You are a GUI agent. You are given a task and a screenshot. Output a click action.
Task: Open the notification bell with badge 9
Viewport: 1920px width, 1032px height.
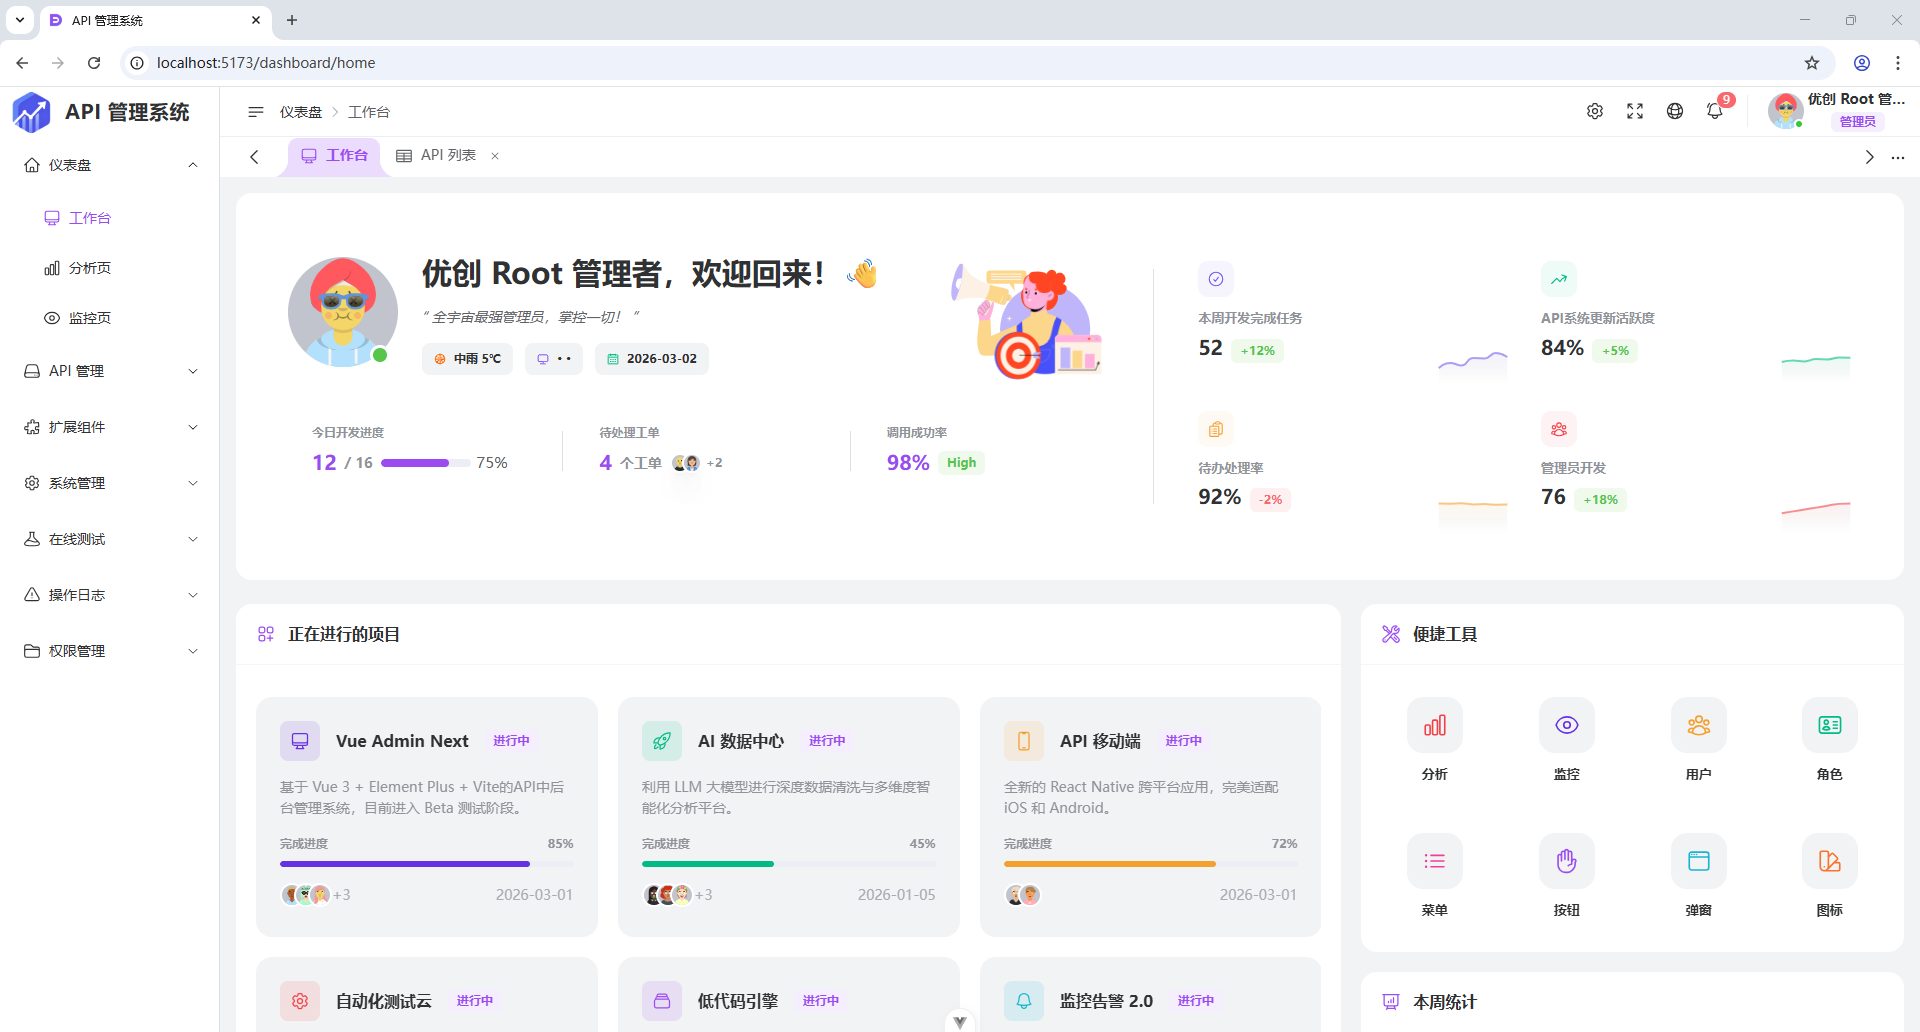[1715, 111]
